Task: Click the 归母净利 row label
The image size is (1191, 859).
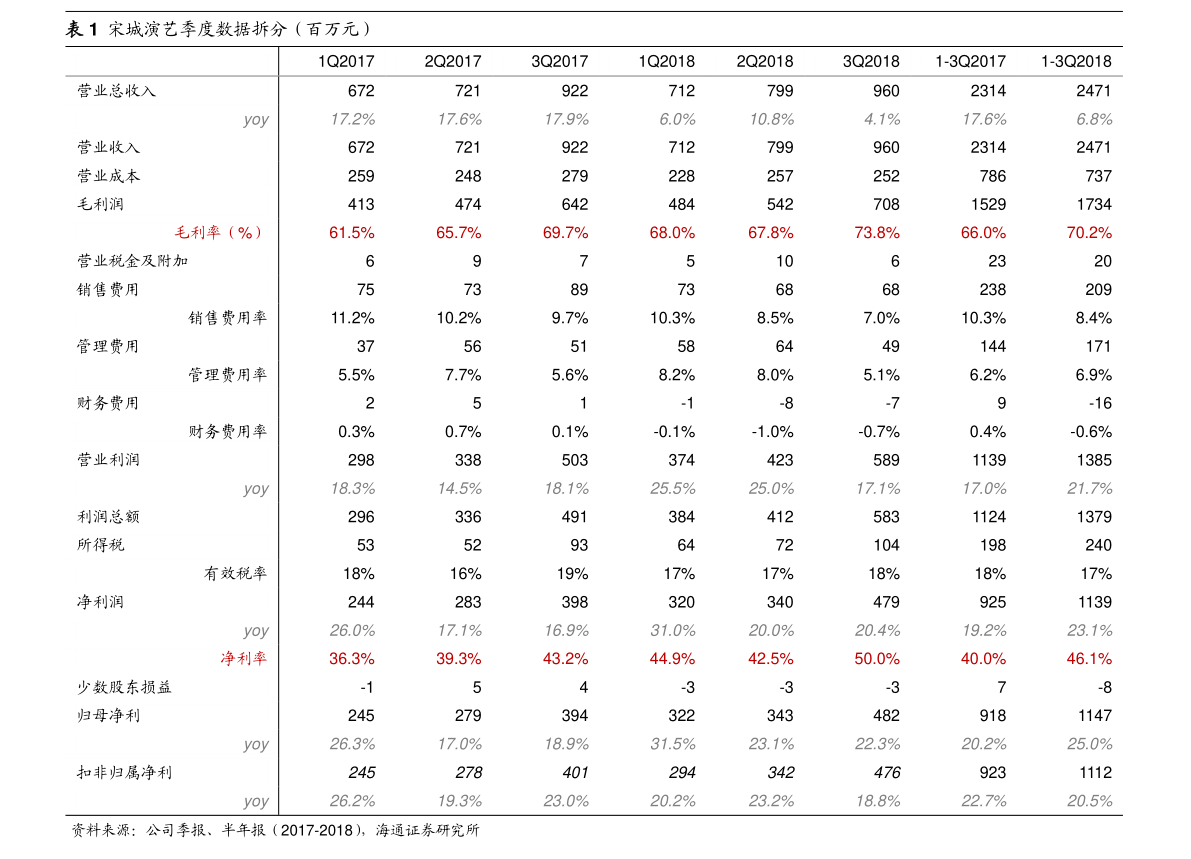Action: [x=108, y=715]
